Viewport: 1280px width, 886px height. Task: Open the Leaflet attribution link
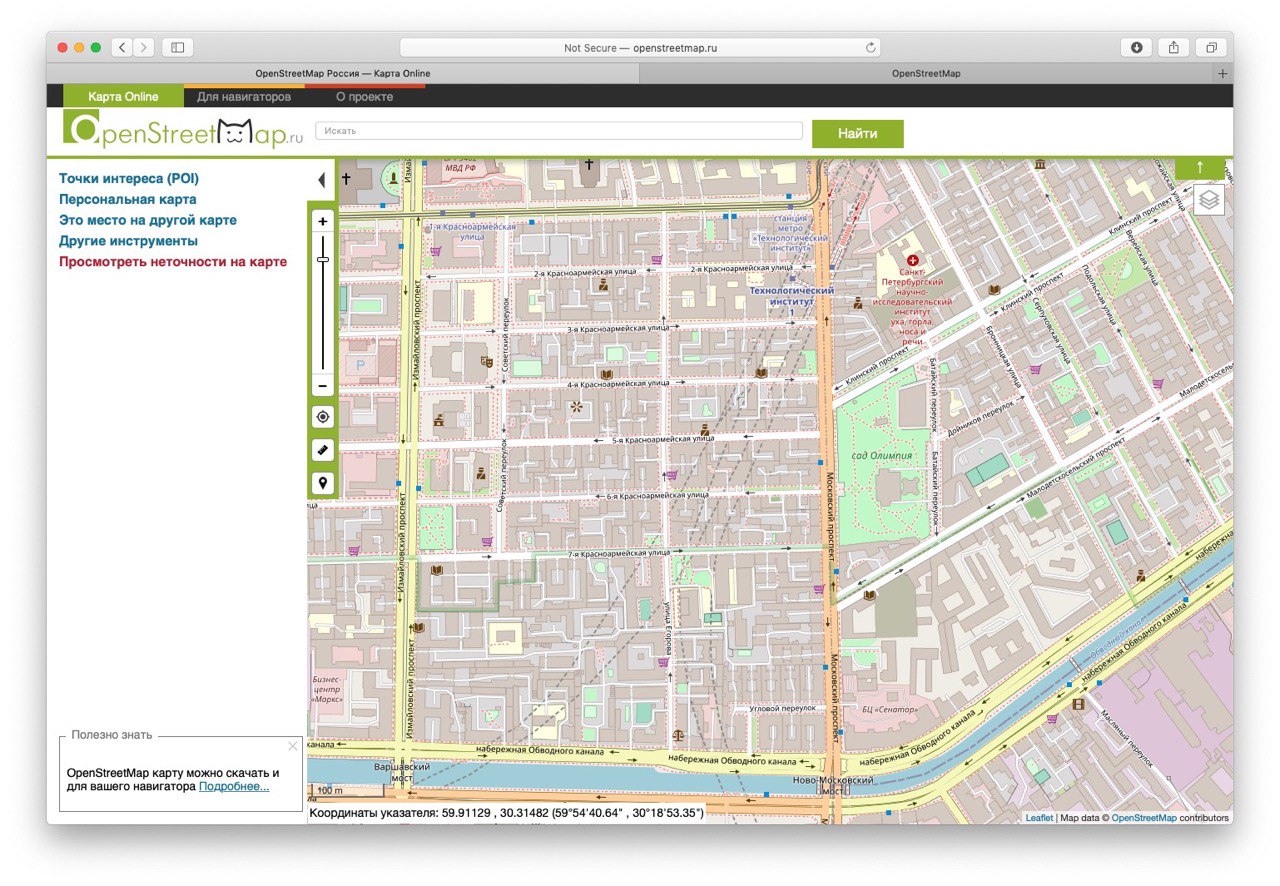(1039, 817)
